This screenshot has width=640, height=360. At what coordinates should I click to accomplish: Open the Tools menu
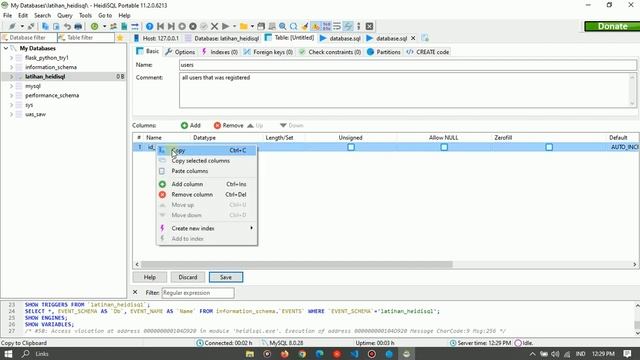85,16
